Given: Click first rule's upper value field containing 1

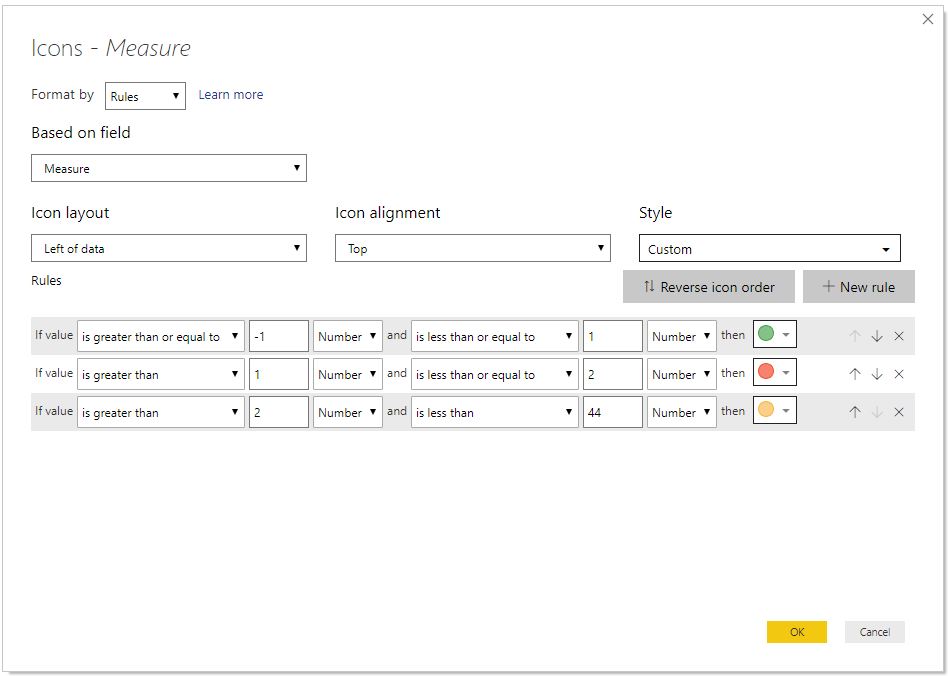Looking at the screenshot, I should 612,336.
